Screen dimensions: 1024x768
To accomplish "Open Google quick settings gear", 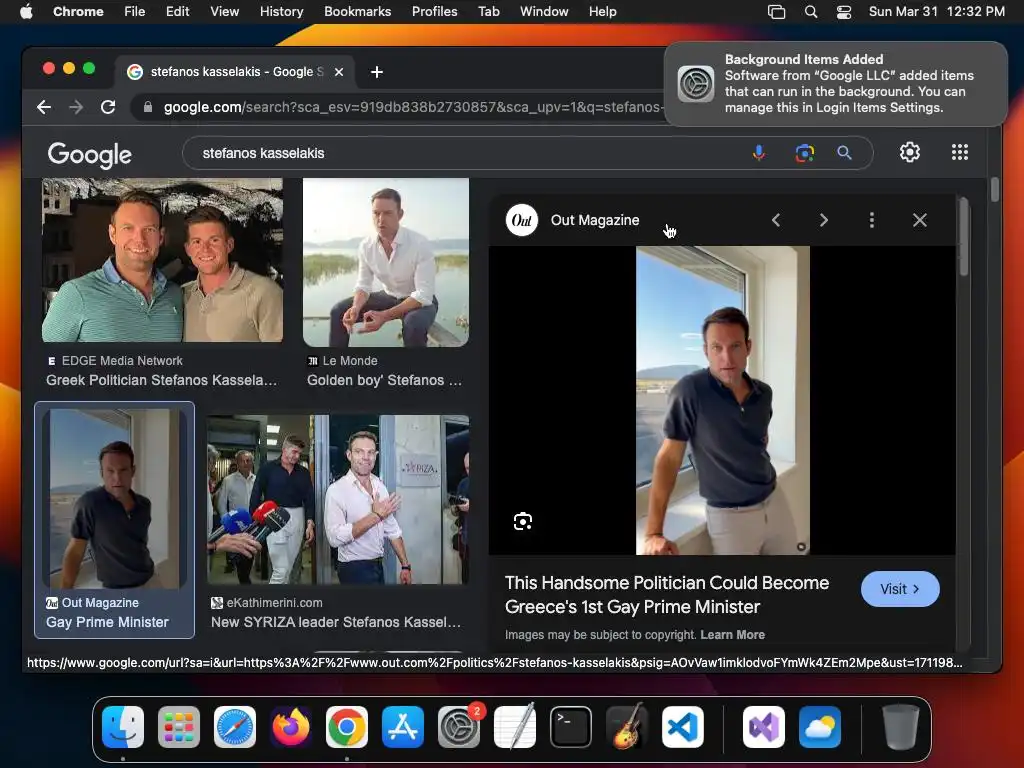I will tap(910, 152).
